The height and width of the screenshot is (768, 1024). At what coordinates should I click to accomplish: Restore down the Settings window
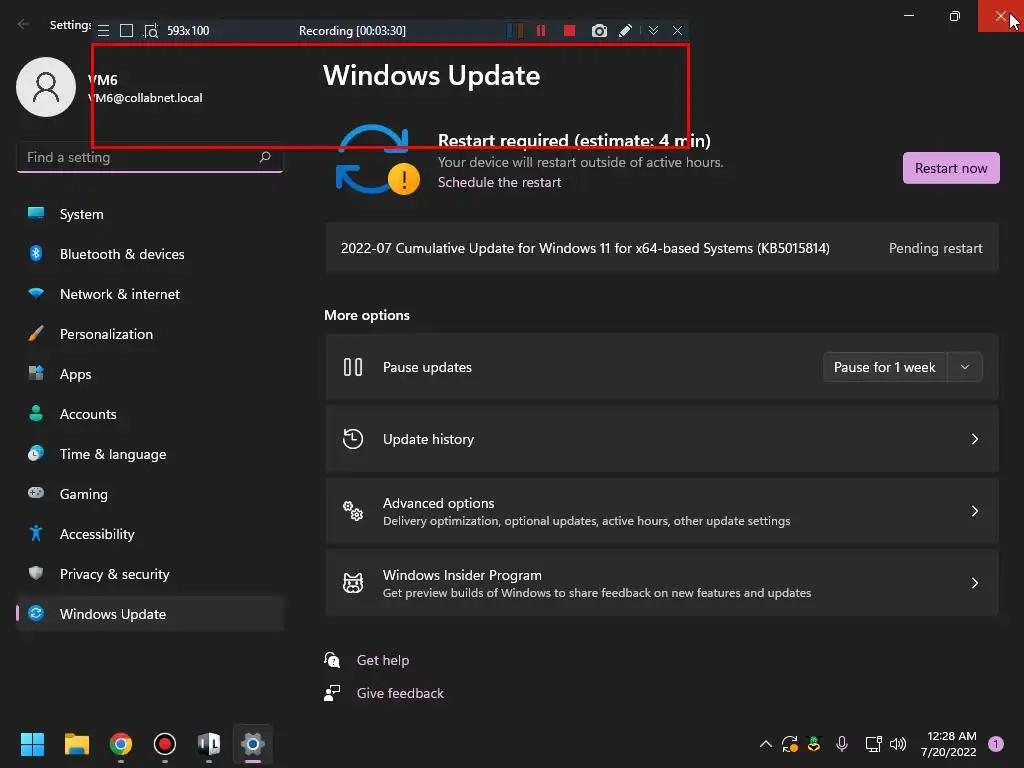coord(954,16)
